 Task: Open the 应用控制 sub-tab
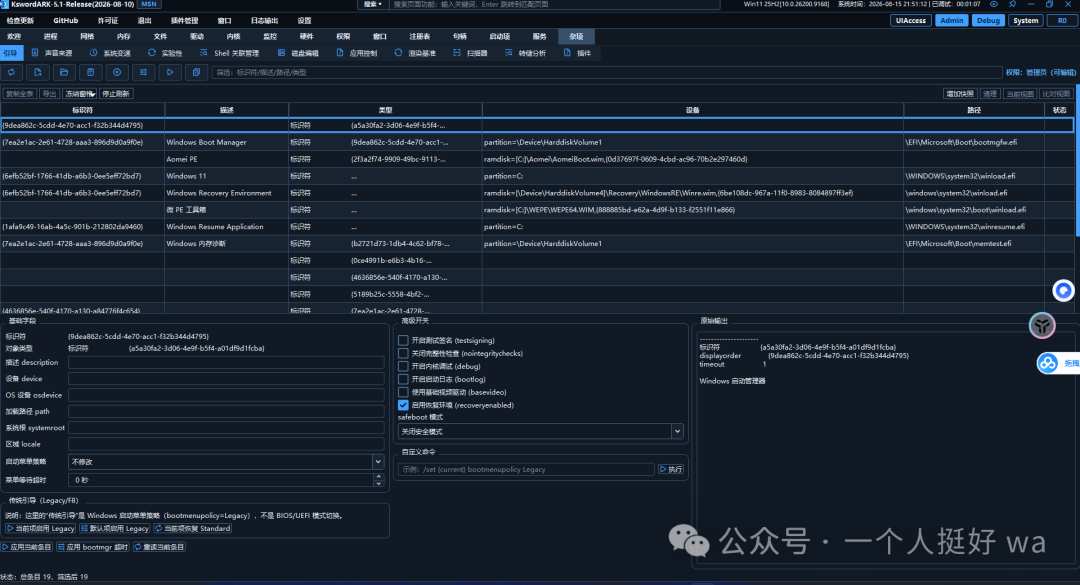tap(357, 53)
